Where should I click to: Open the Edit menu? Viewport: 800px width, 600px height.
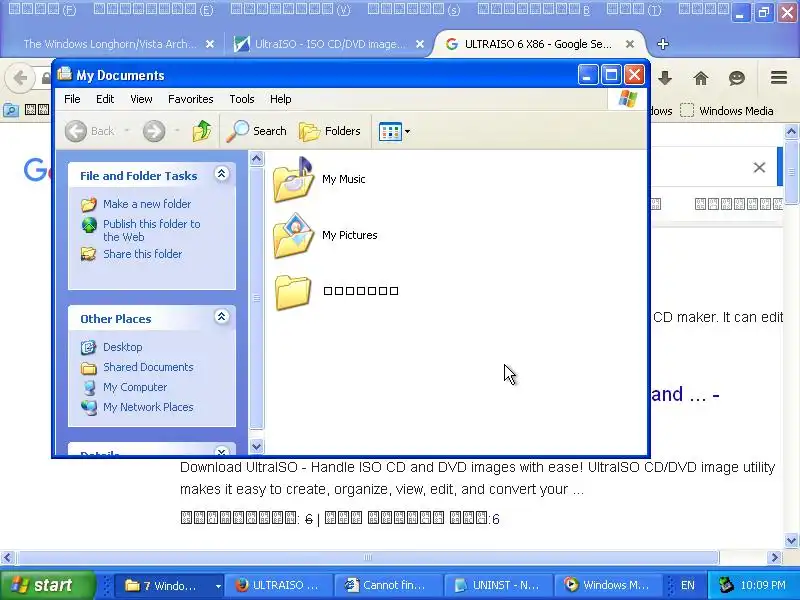(105, 99)
